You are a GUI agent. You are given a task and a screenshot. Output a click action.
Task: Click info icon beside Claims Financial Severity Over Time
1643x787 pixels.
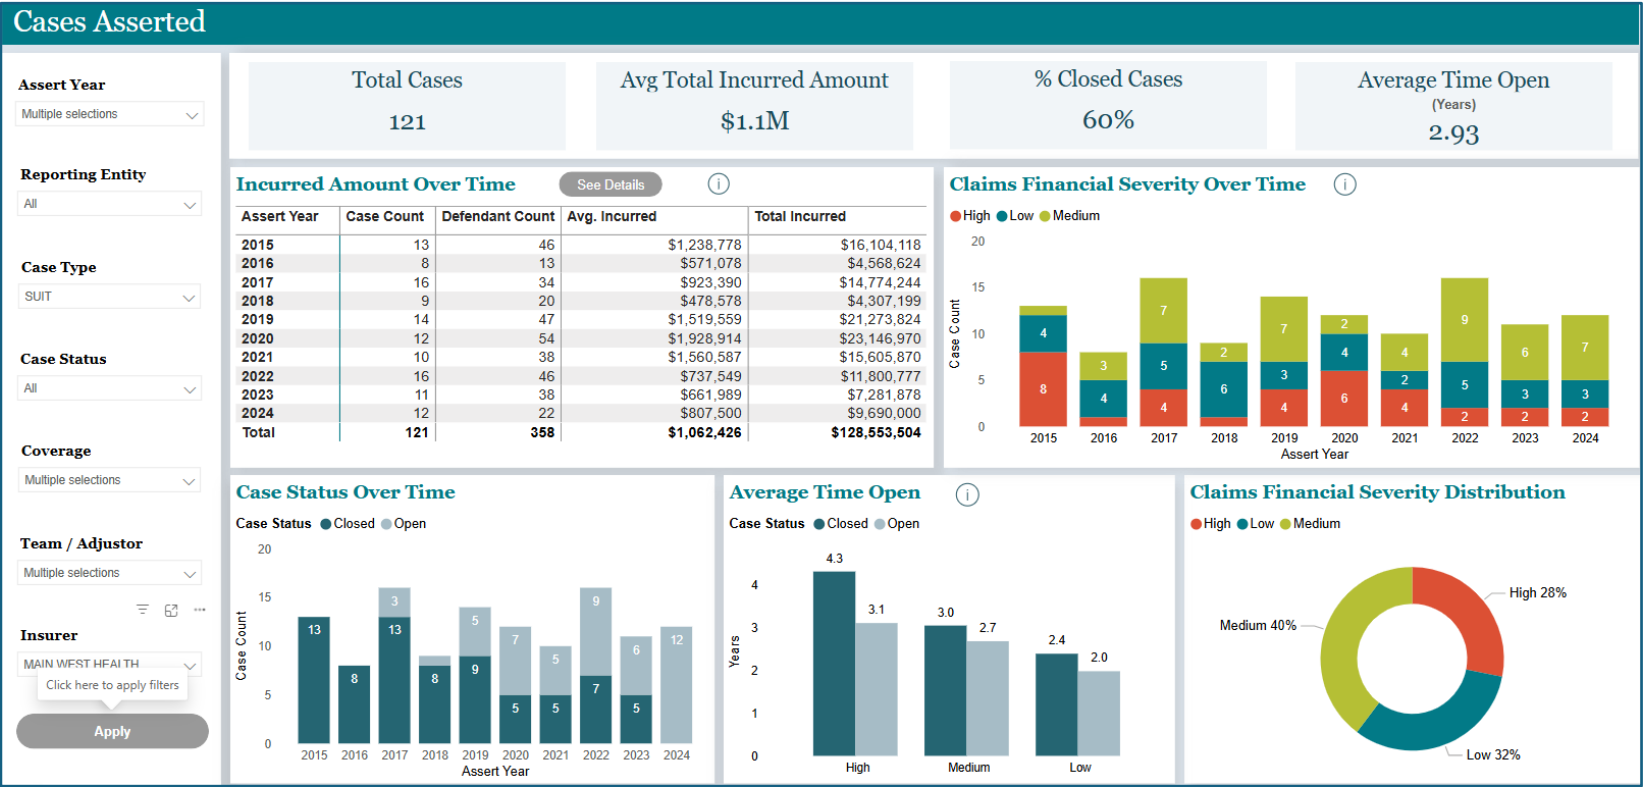(x=1345, y=184)
